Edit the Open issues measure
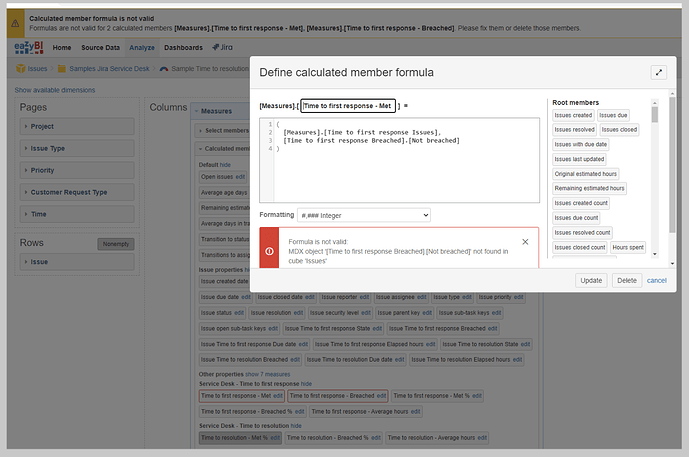Image resolution: width=689 pixels, height=457 pixels. (x=240, y=177)
